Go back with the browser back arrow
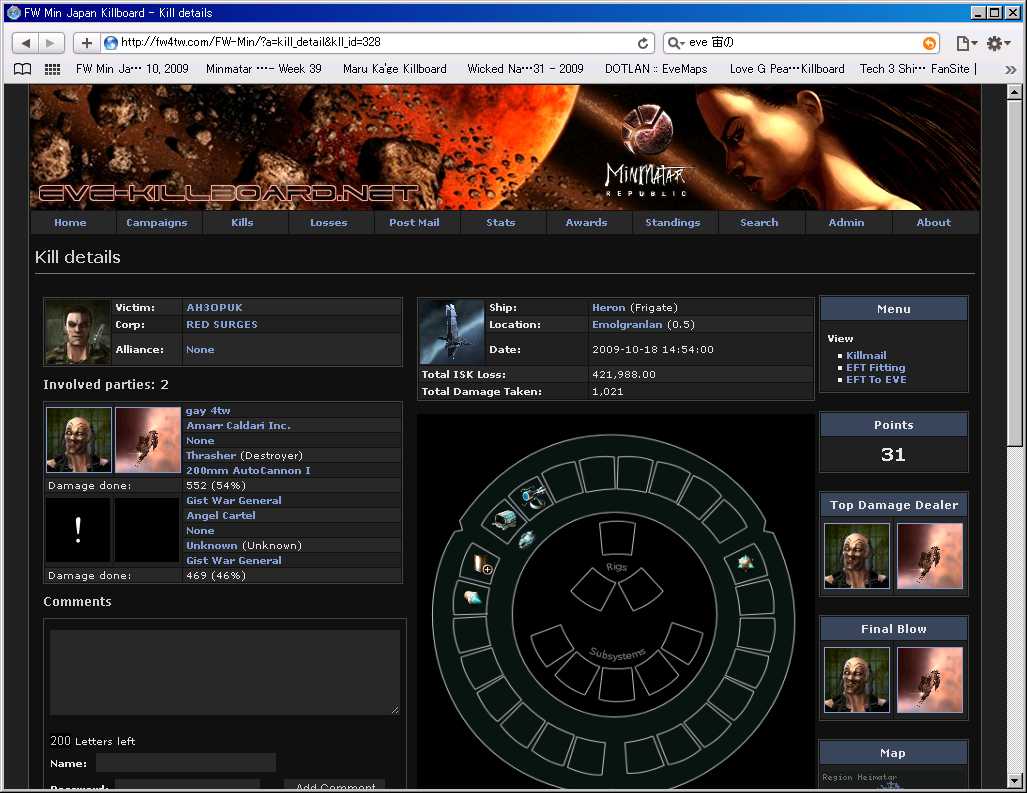Image resolution: width=1027 pixels, height=793 pixels. click(25, 43)
